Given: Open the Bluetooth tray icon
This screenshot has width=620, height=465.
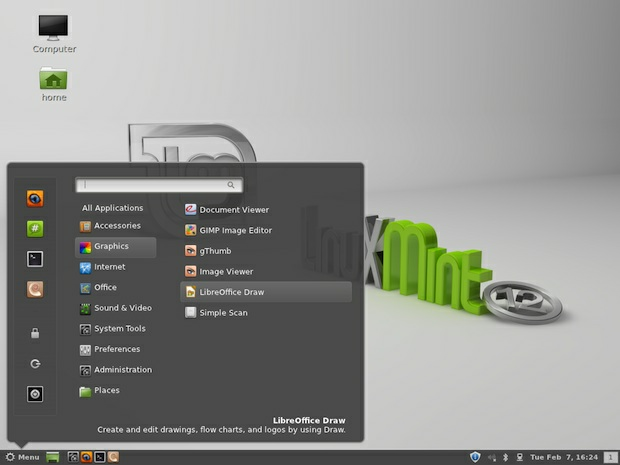Looking at the screenshot, I should (x=505, y=457).
